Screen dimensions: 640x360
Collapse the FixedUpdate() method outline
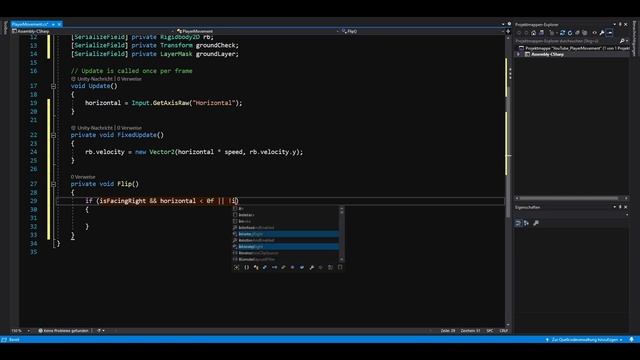tap(53, 135)
